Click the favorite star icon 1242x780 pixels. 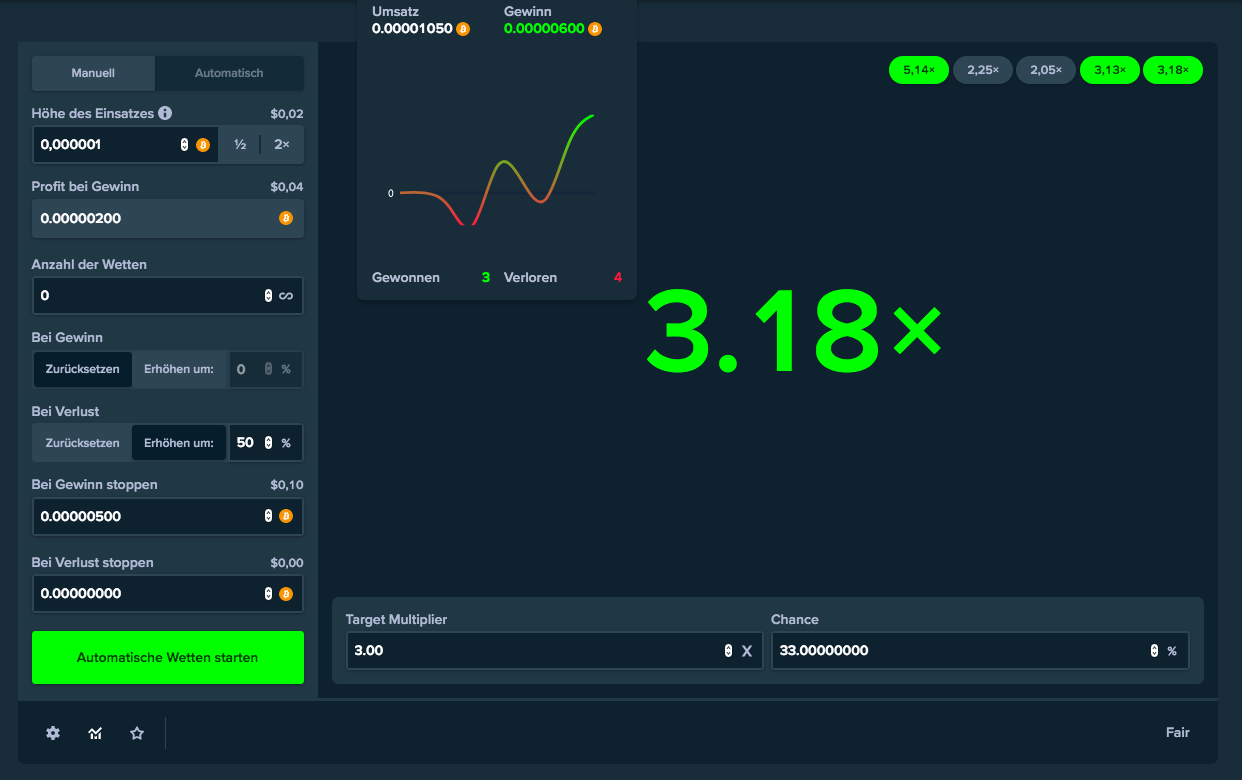coord(137,733)
